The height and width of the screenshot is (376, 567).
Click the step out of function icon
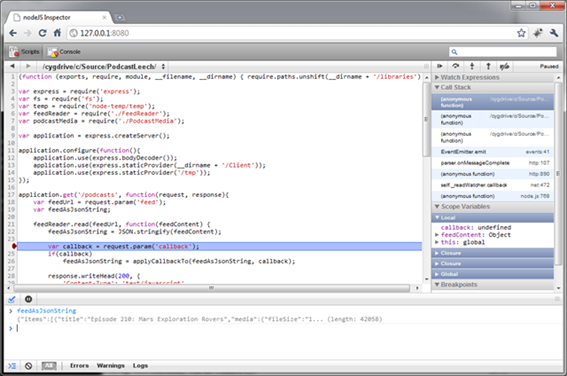(x=488, y=66)
